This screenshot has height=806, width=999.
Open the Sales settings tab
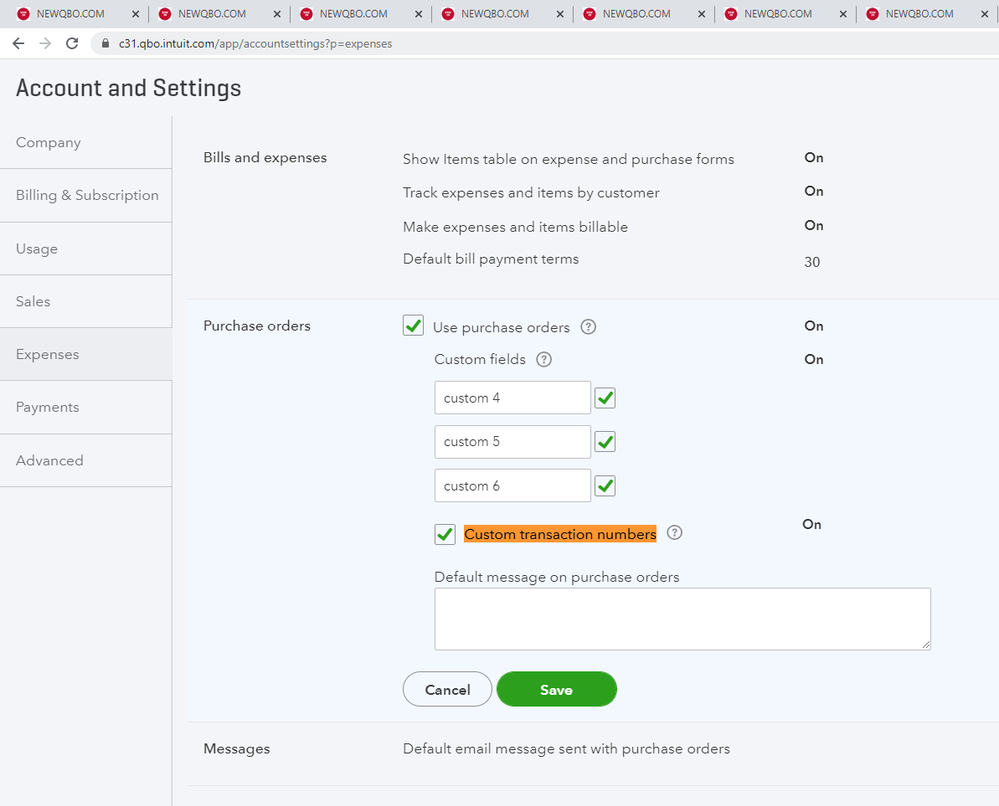(x=33, y=301)
